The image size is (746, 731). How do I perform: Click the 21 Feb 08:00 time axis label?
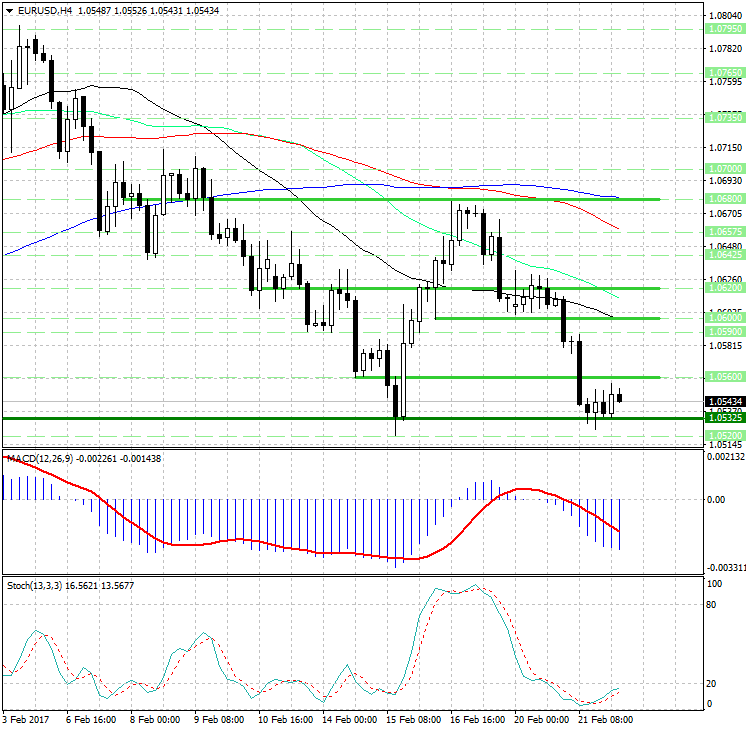(605, 719)
